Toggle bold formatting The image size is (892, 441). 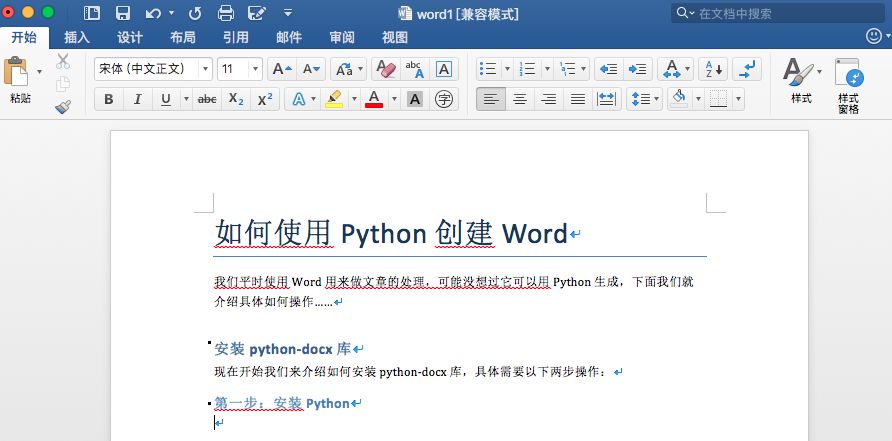[109, 100]
